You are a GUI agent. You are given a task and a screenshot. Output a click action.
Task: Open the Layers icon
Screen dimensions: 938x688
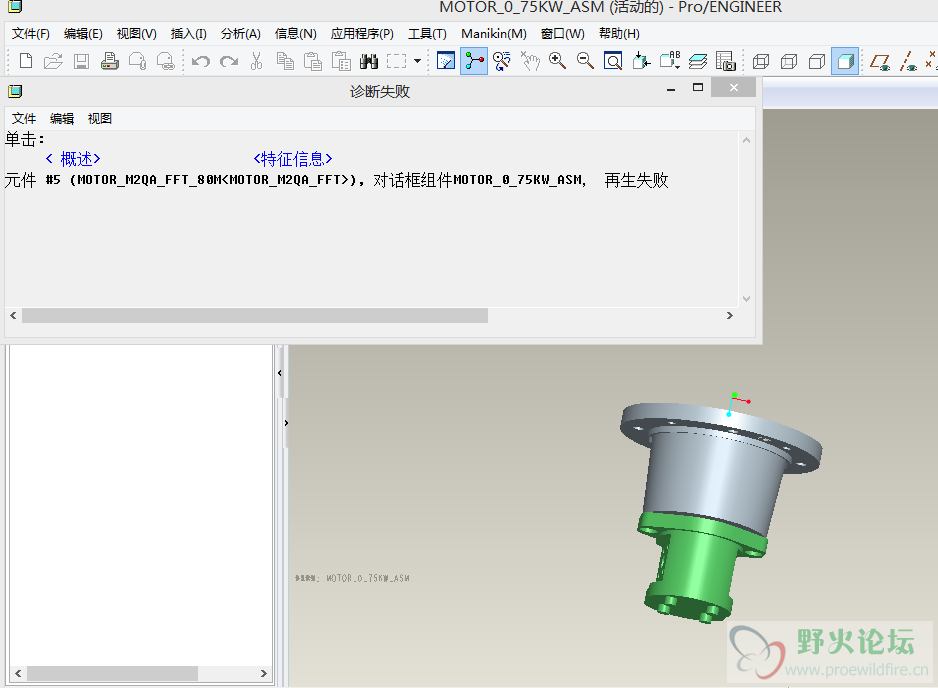(x=698, y=61)
